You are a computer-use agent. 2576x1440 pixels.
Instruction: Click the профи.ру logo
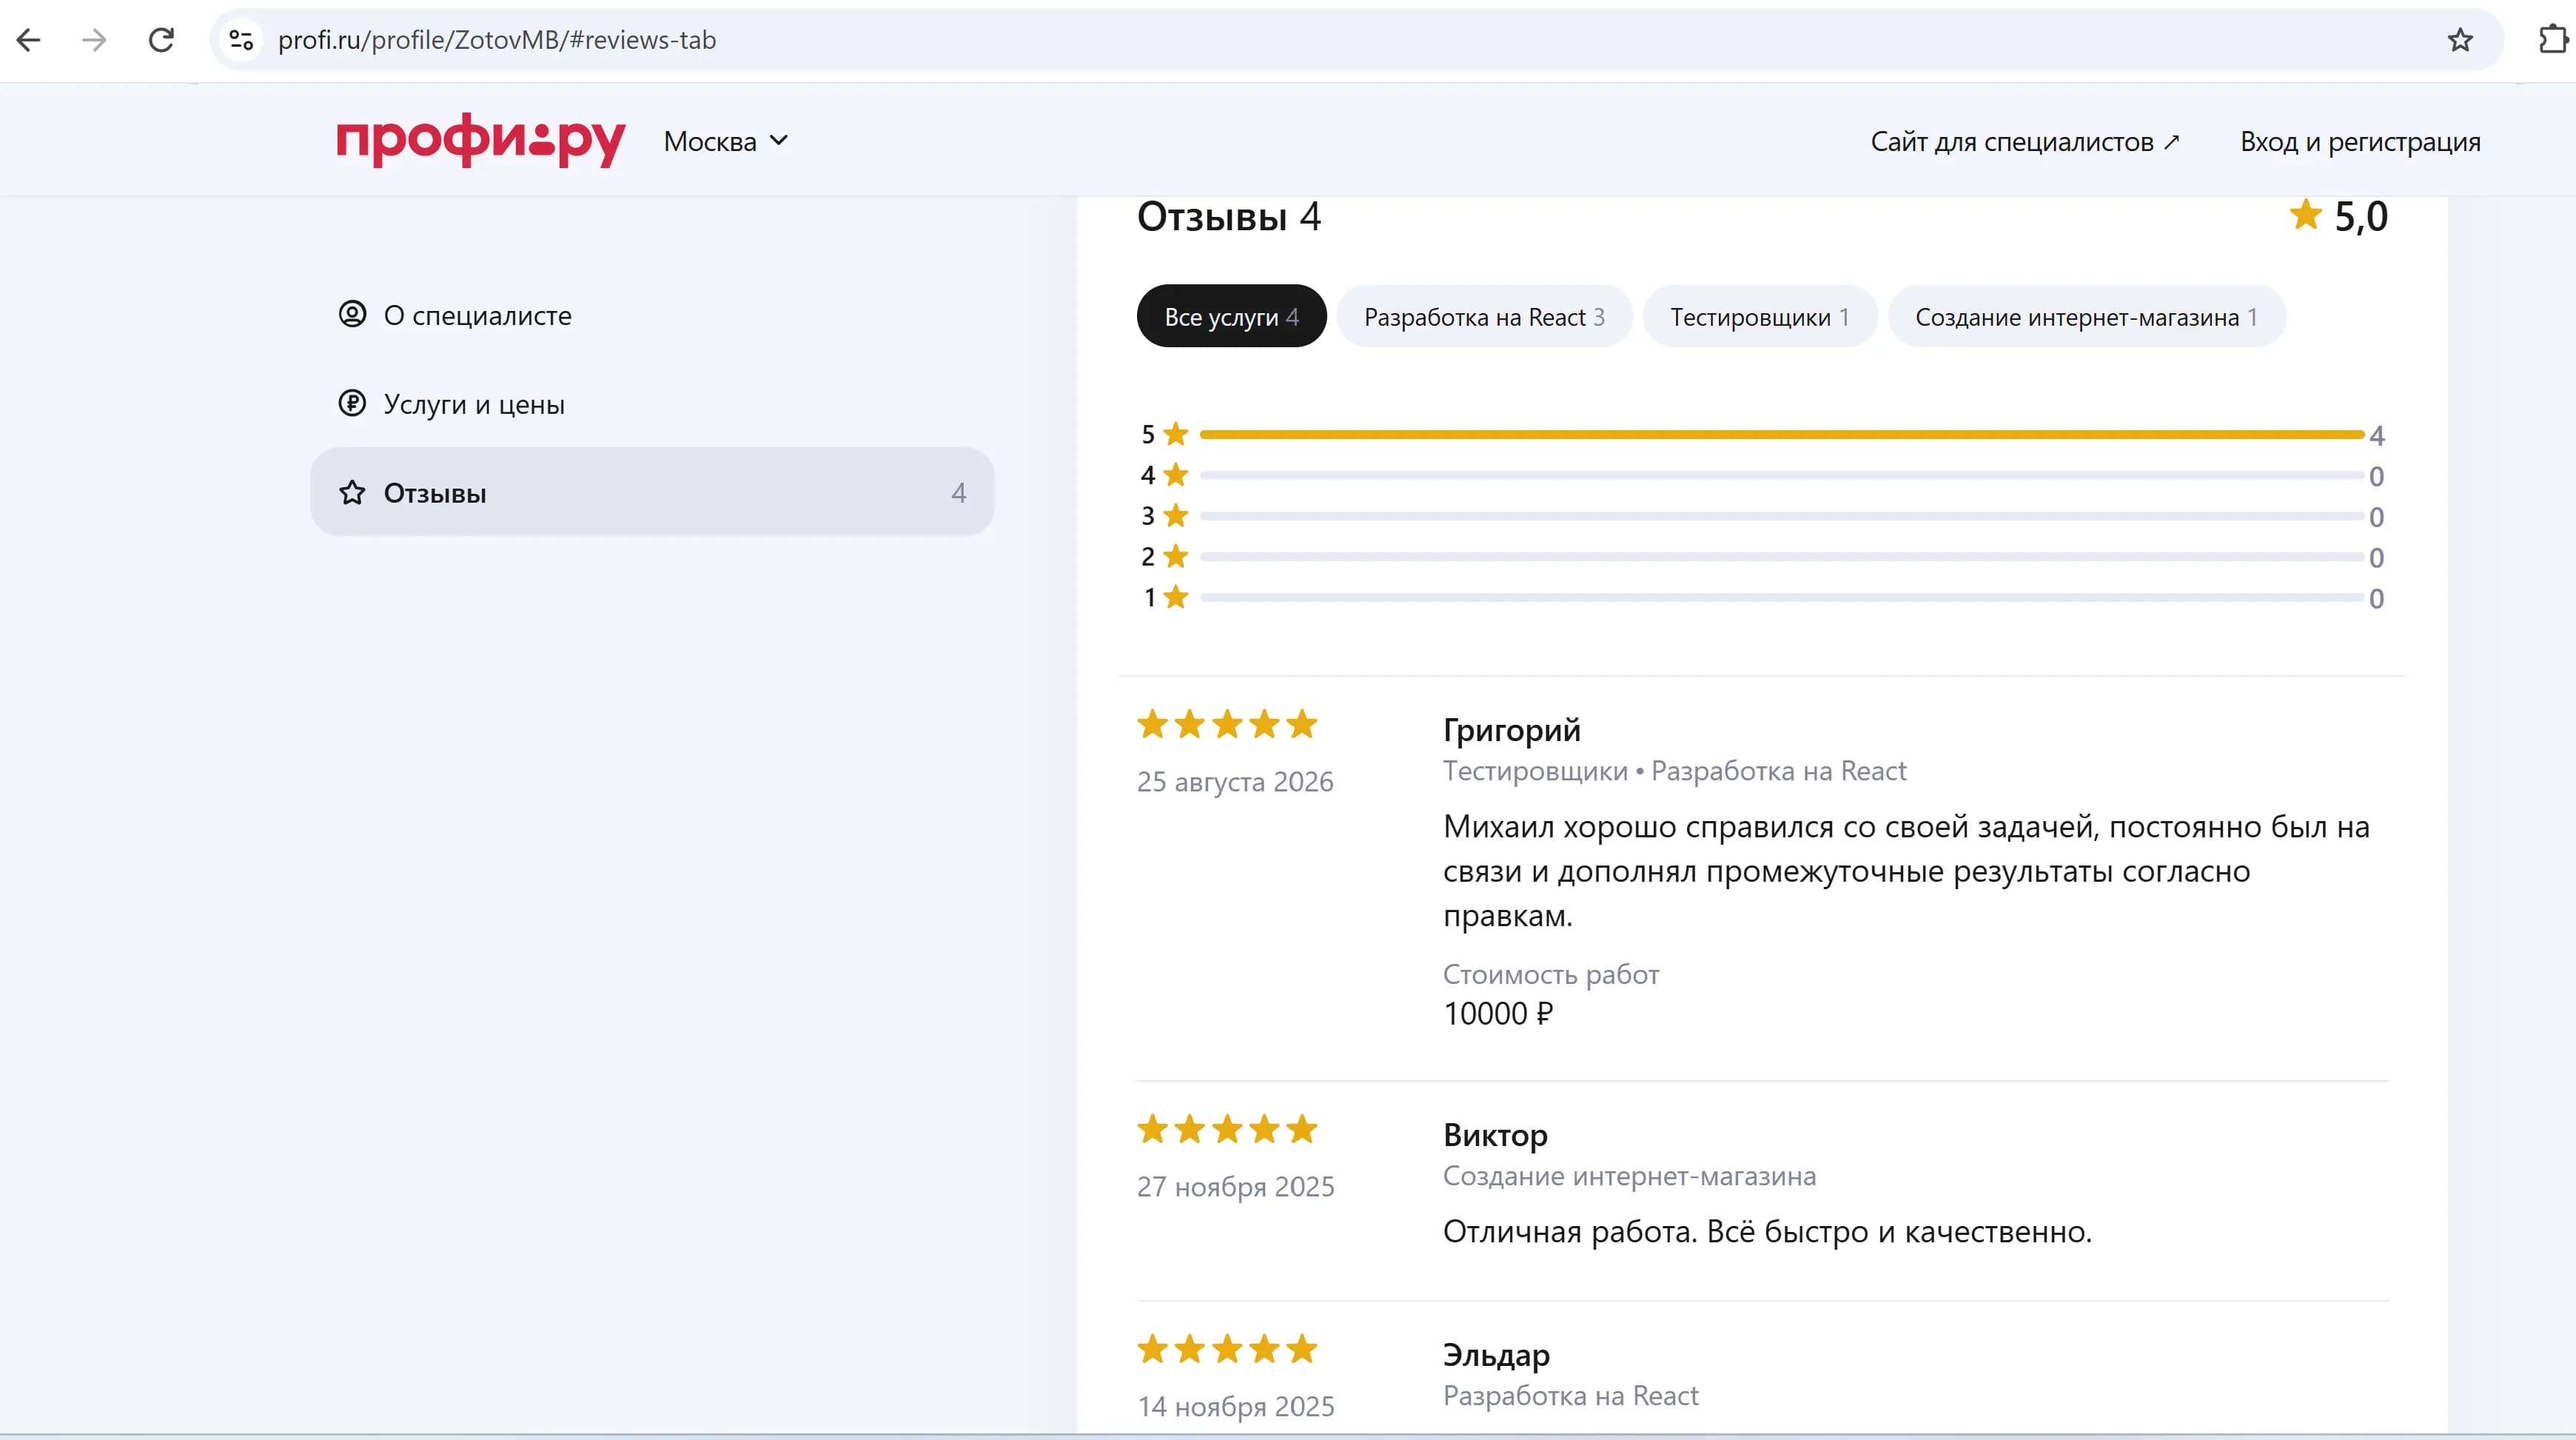480,140
